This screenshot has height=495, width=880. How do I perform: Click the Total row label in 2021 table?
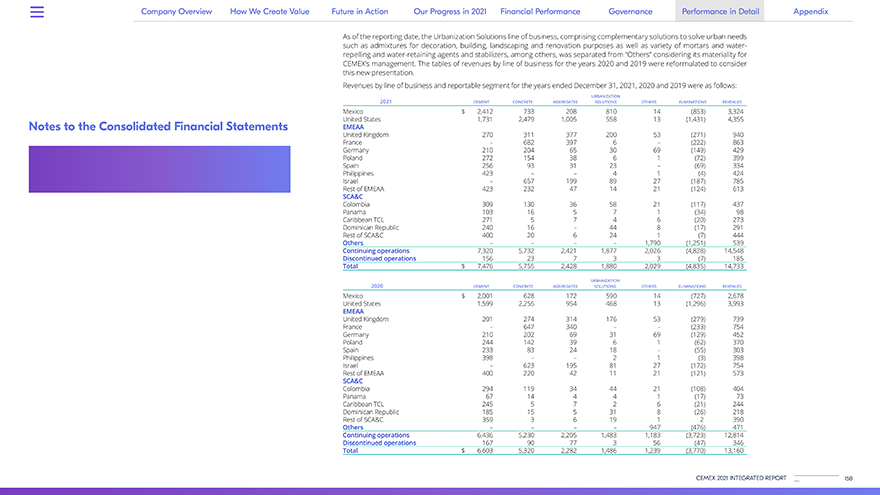pos(350,266)
